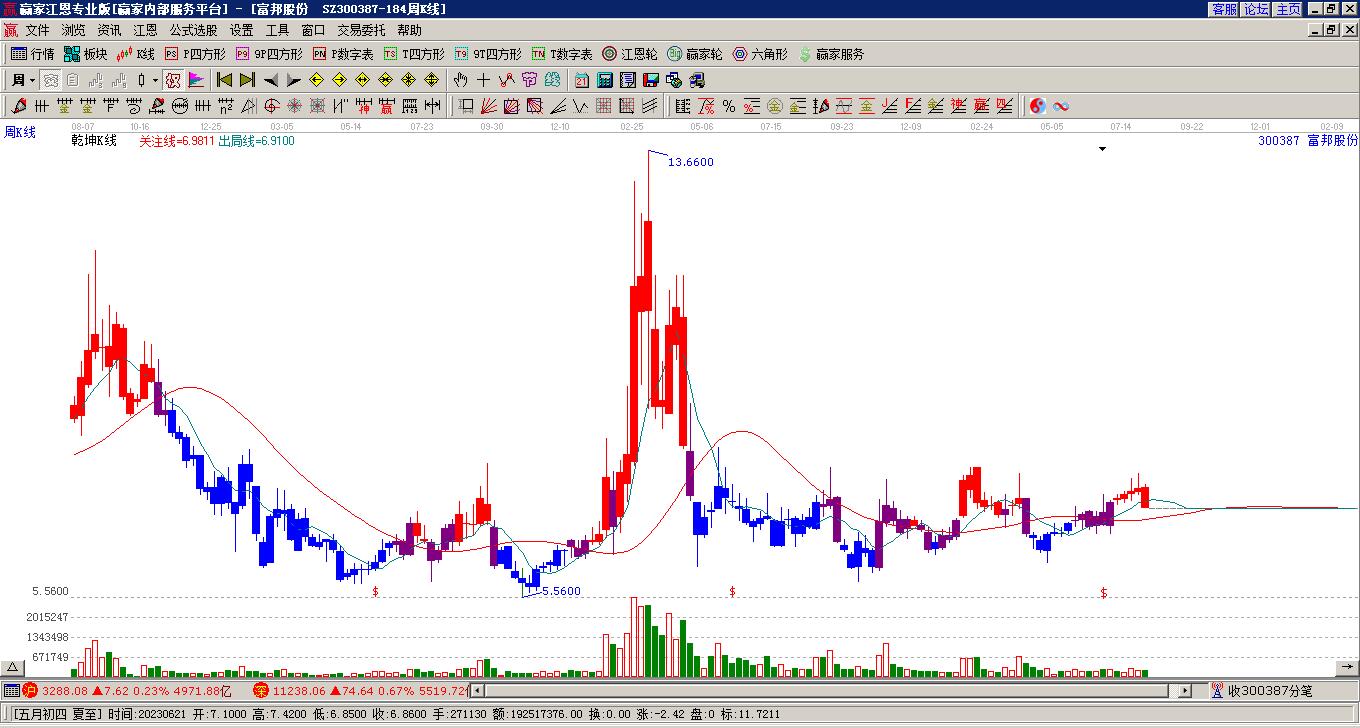Open the 江恩轮 Gann wheel
The image size is (1360, 728).
pos(630,54)
